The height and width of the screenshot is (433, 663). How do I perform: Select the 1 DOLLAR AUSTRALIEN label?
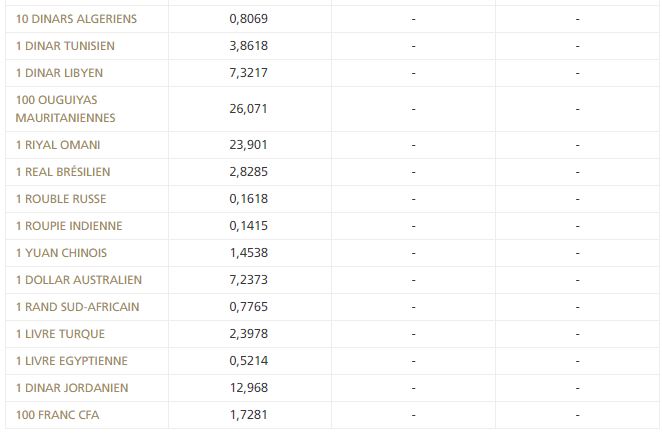click(79, 280)
